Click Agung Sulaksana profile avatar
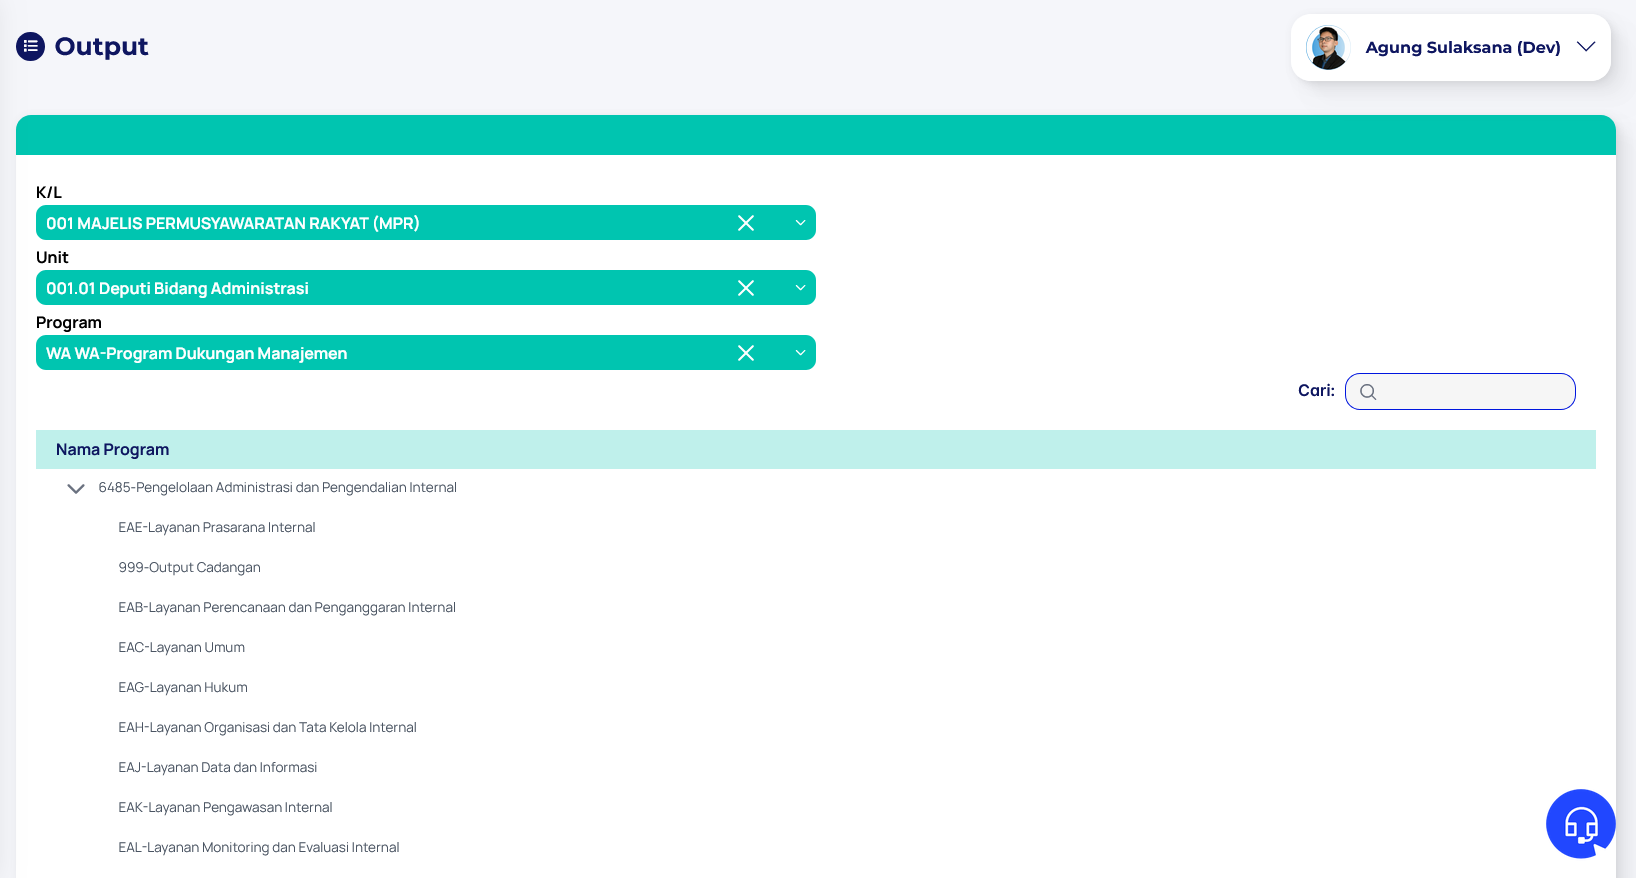1636x878 pixels. pos(1328,47)
